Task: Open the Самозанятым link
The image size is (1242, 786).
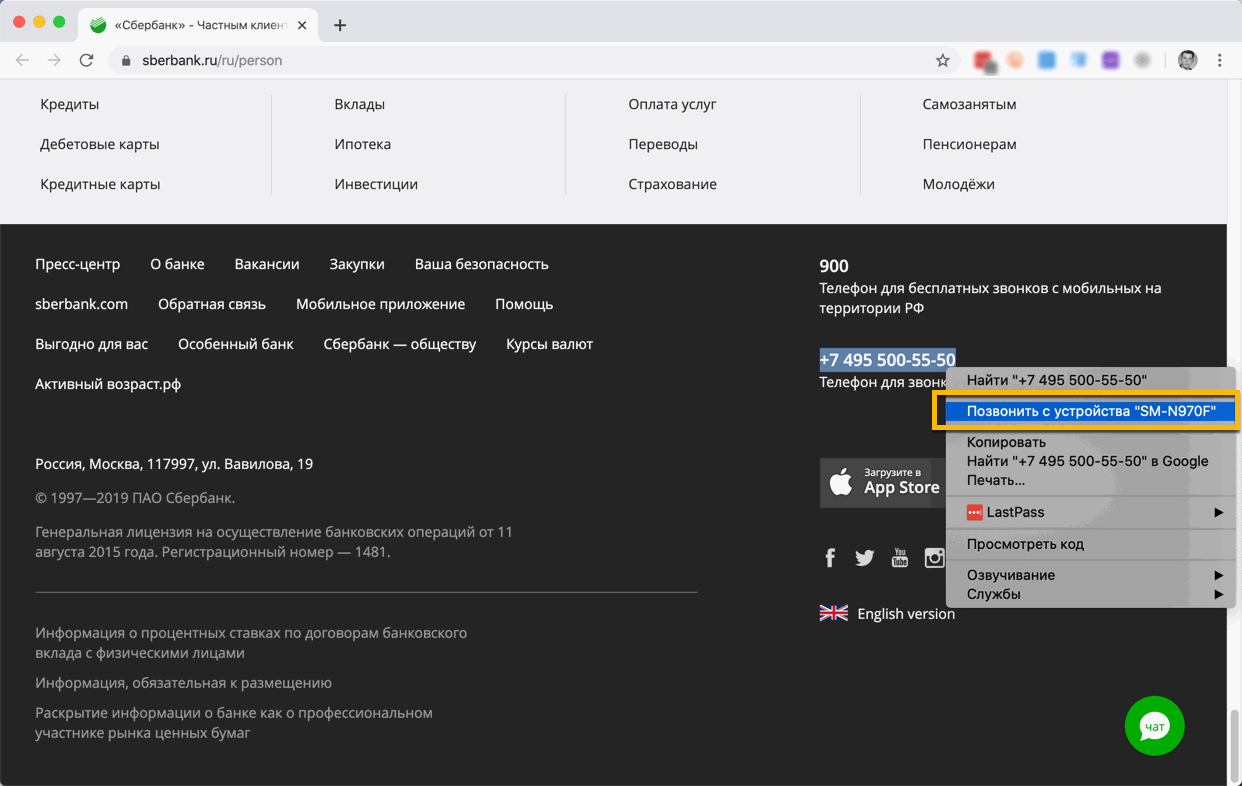Action: coord(969,104)
